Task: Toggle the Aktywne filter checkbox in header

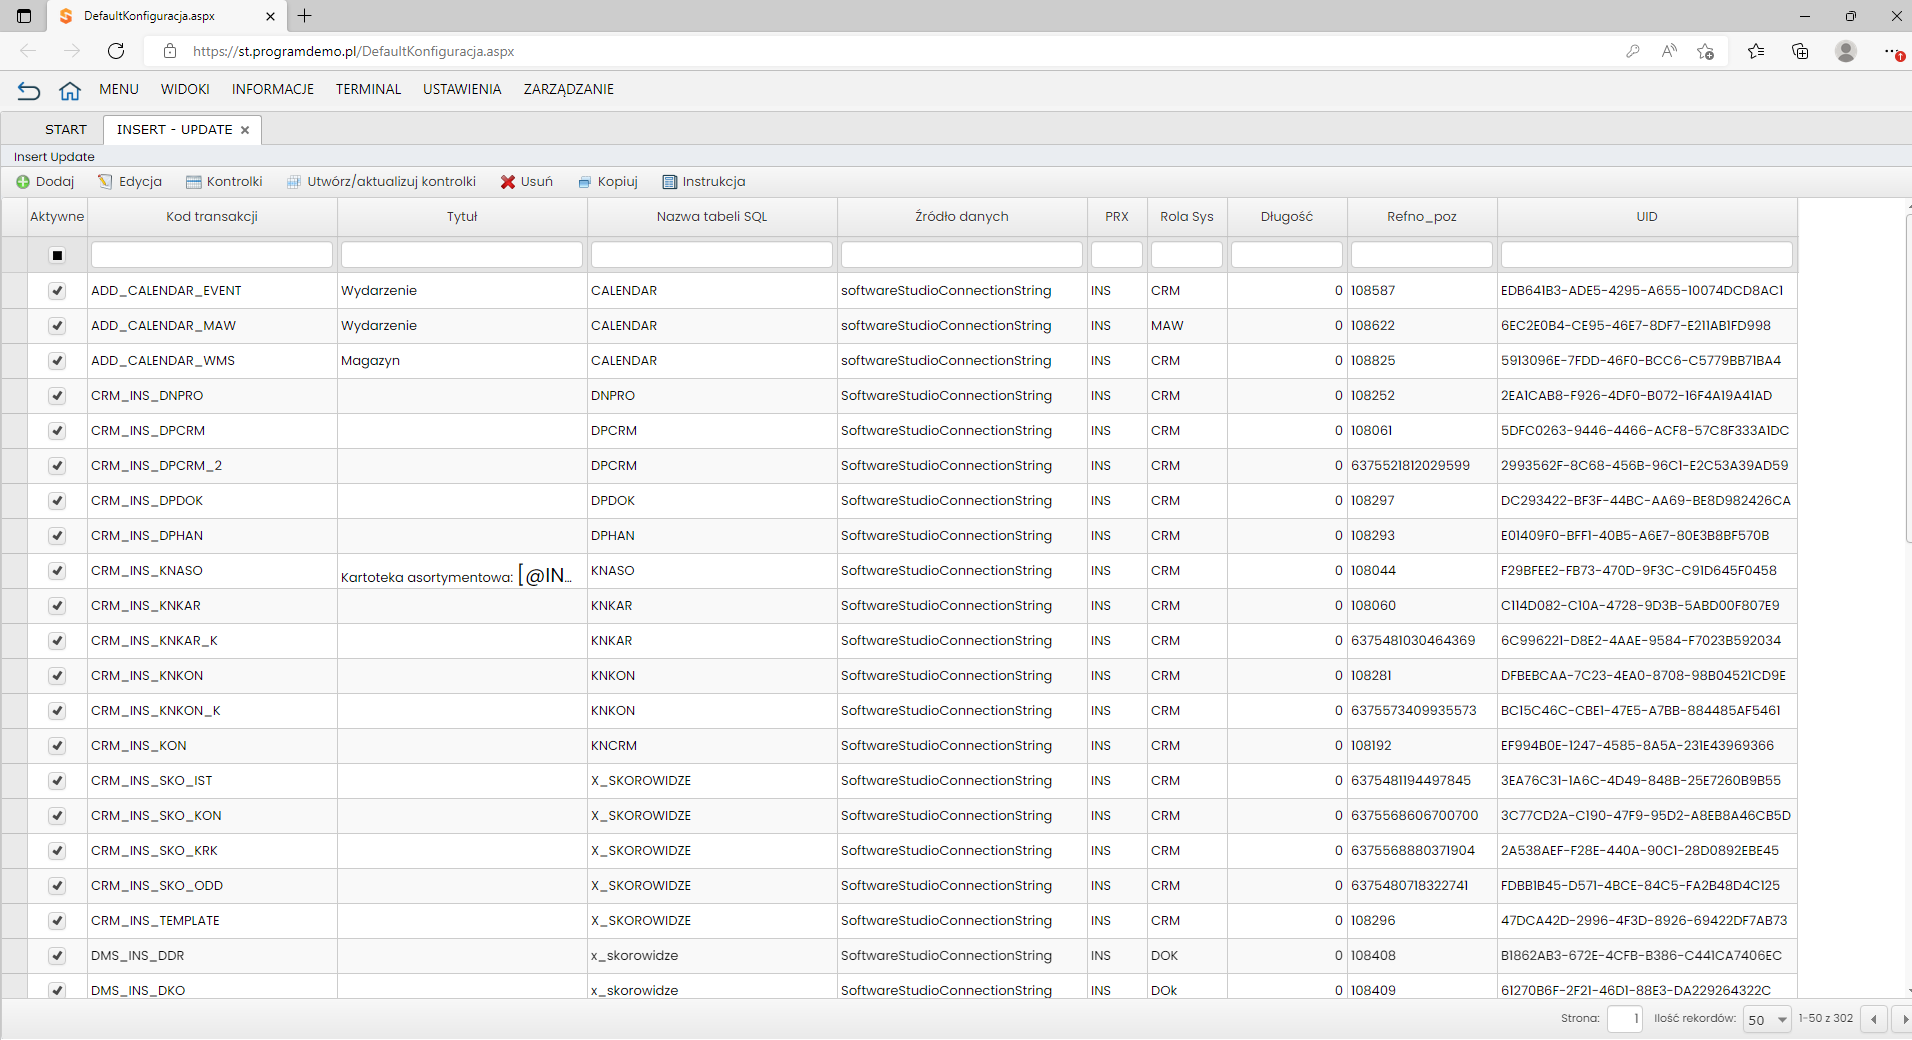Action: (x=57, y=255)
